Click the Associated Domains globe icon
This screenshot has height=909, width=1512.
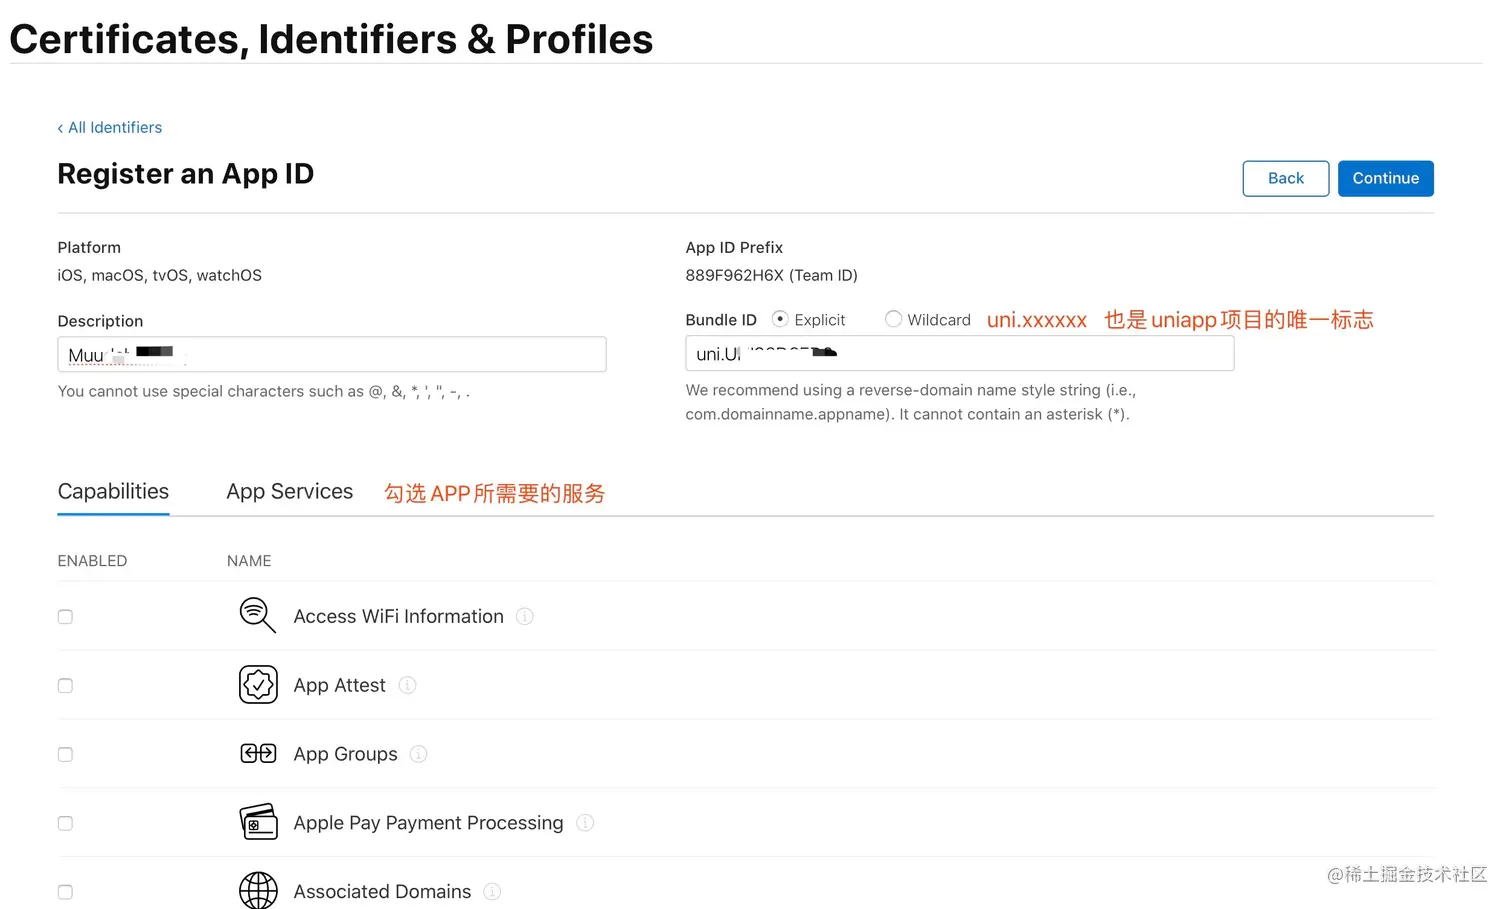click(x=258, y=889)
